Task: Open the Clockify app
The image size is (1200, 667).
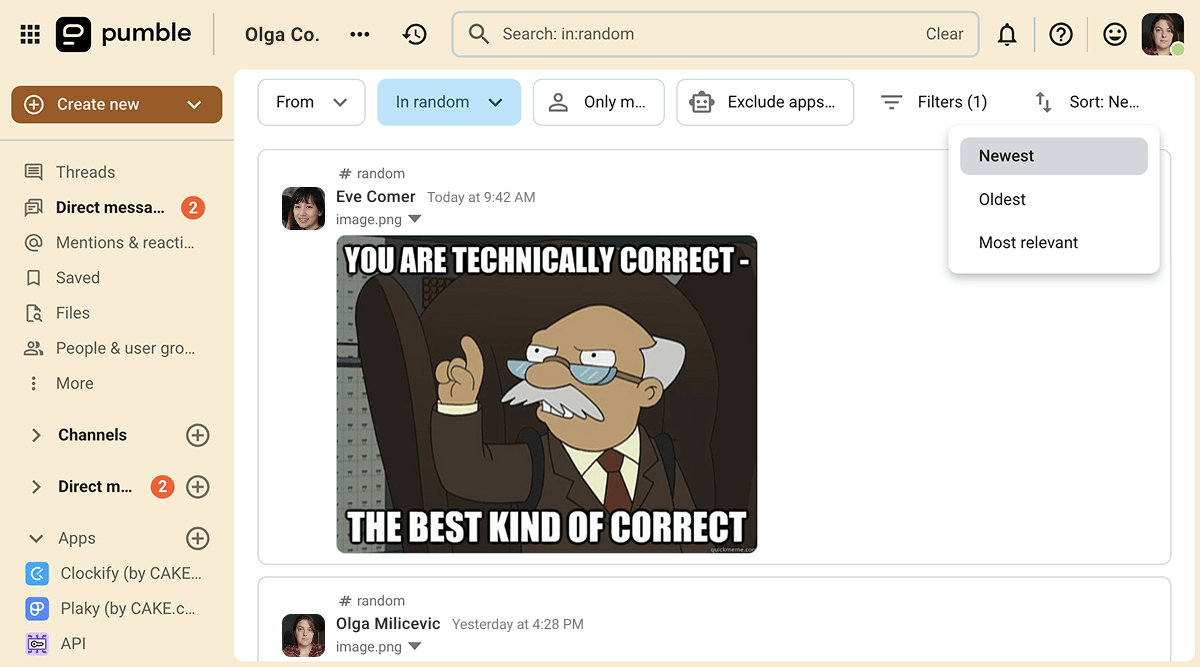Action: pyautogui.click(x=130, y=573)
